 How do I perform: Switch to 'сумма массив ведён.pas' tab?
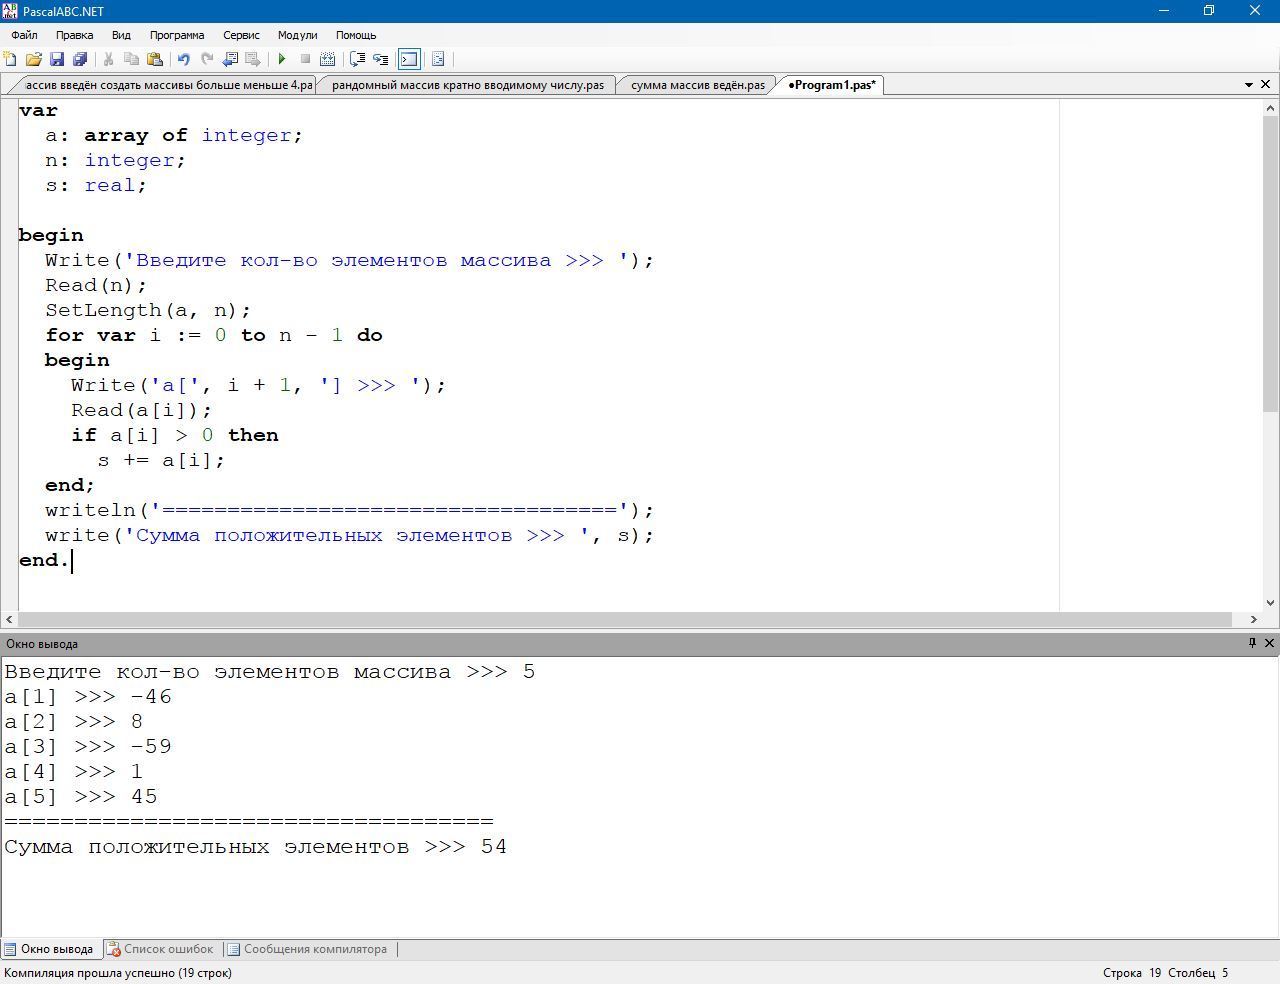click(697, 85)
